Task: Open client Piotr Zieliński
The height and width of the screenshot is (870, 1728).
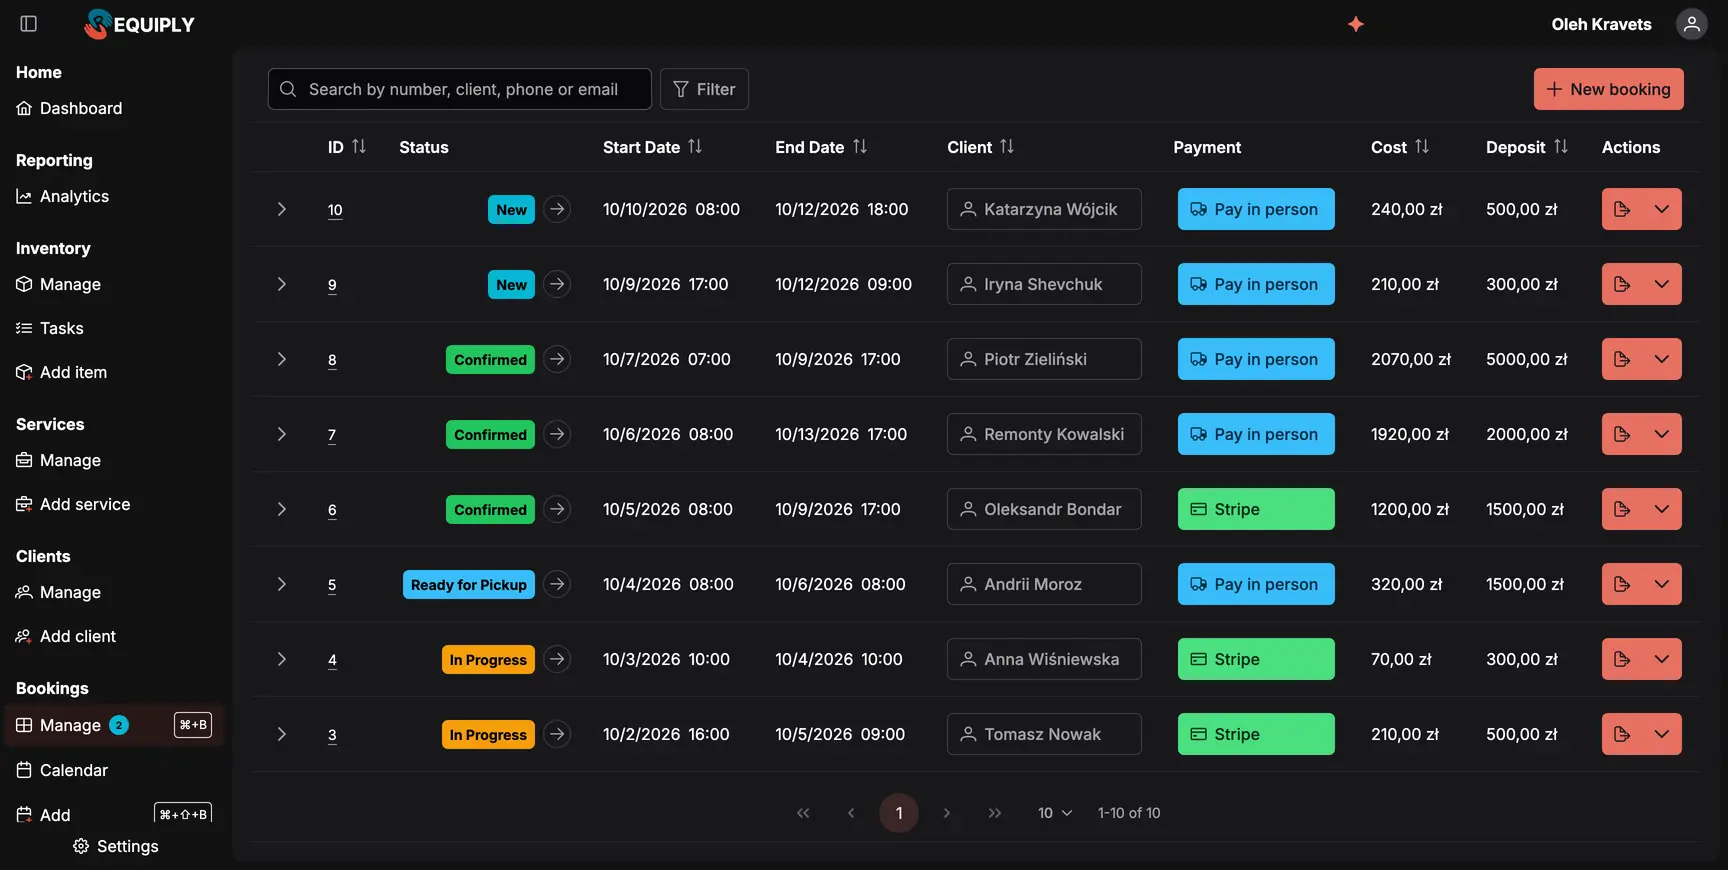Action: pyautogui.click(x=1044, y=359)
